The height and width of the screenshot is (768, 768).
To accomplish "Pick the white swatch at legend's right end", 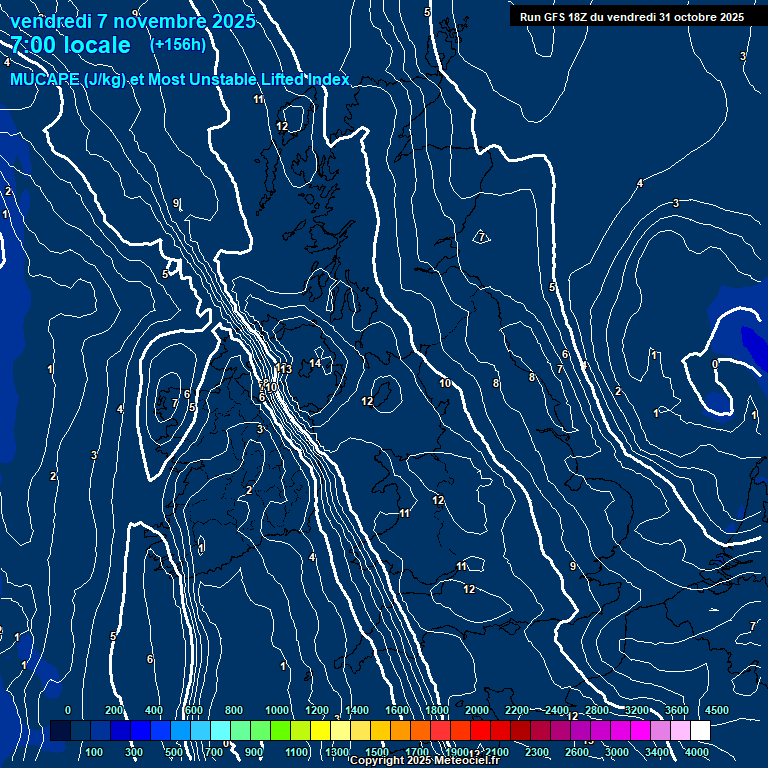I will point(700,731).
